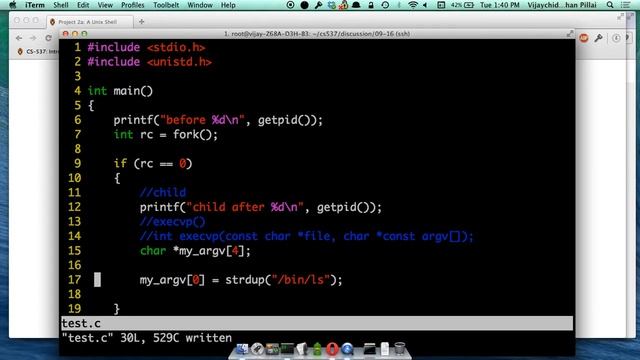Click the battery 42% indicator

463,5
